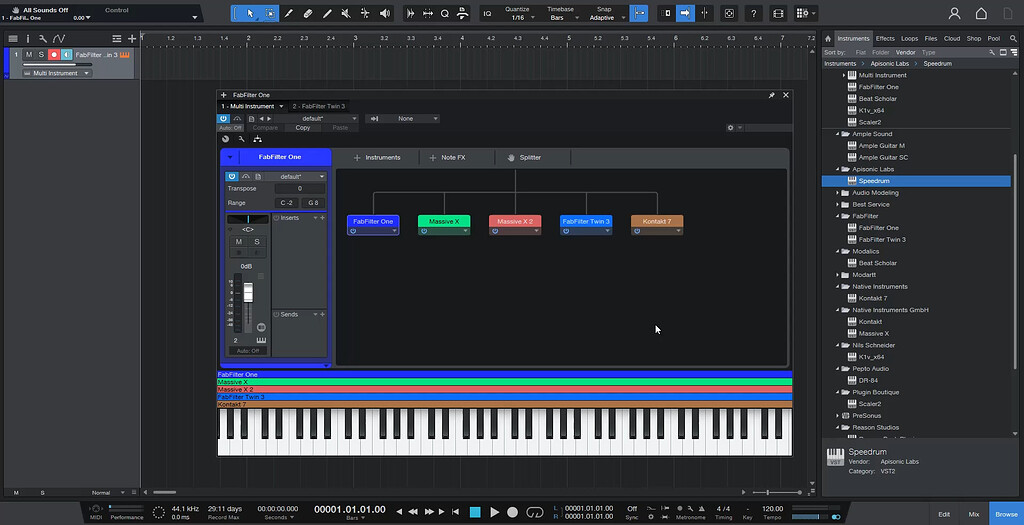Select the Eraser tool
The width and height of the screenshot is (1024, 525).
tap(308, 13)
